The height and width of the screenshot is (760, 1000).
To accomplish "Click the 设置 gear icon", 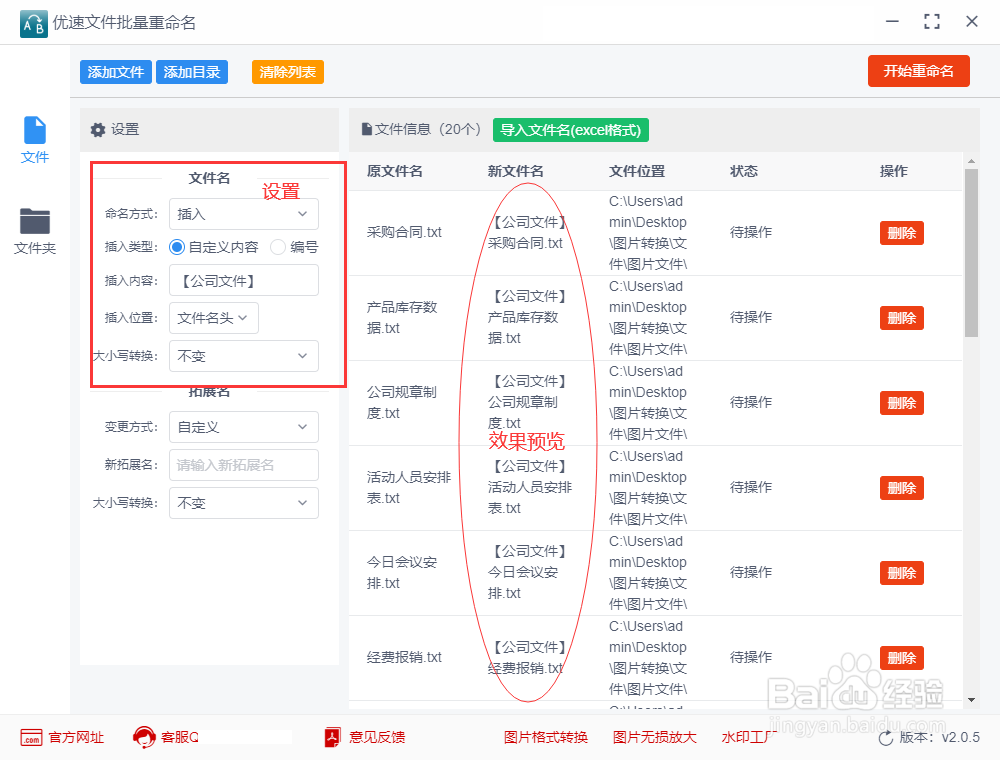I will click(98, 130).
